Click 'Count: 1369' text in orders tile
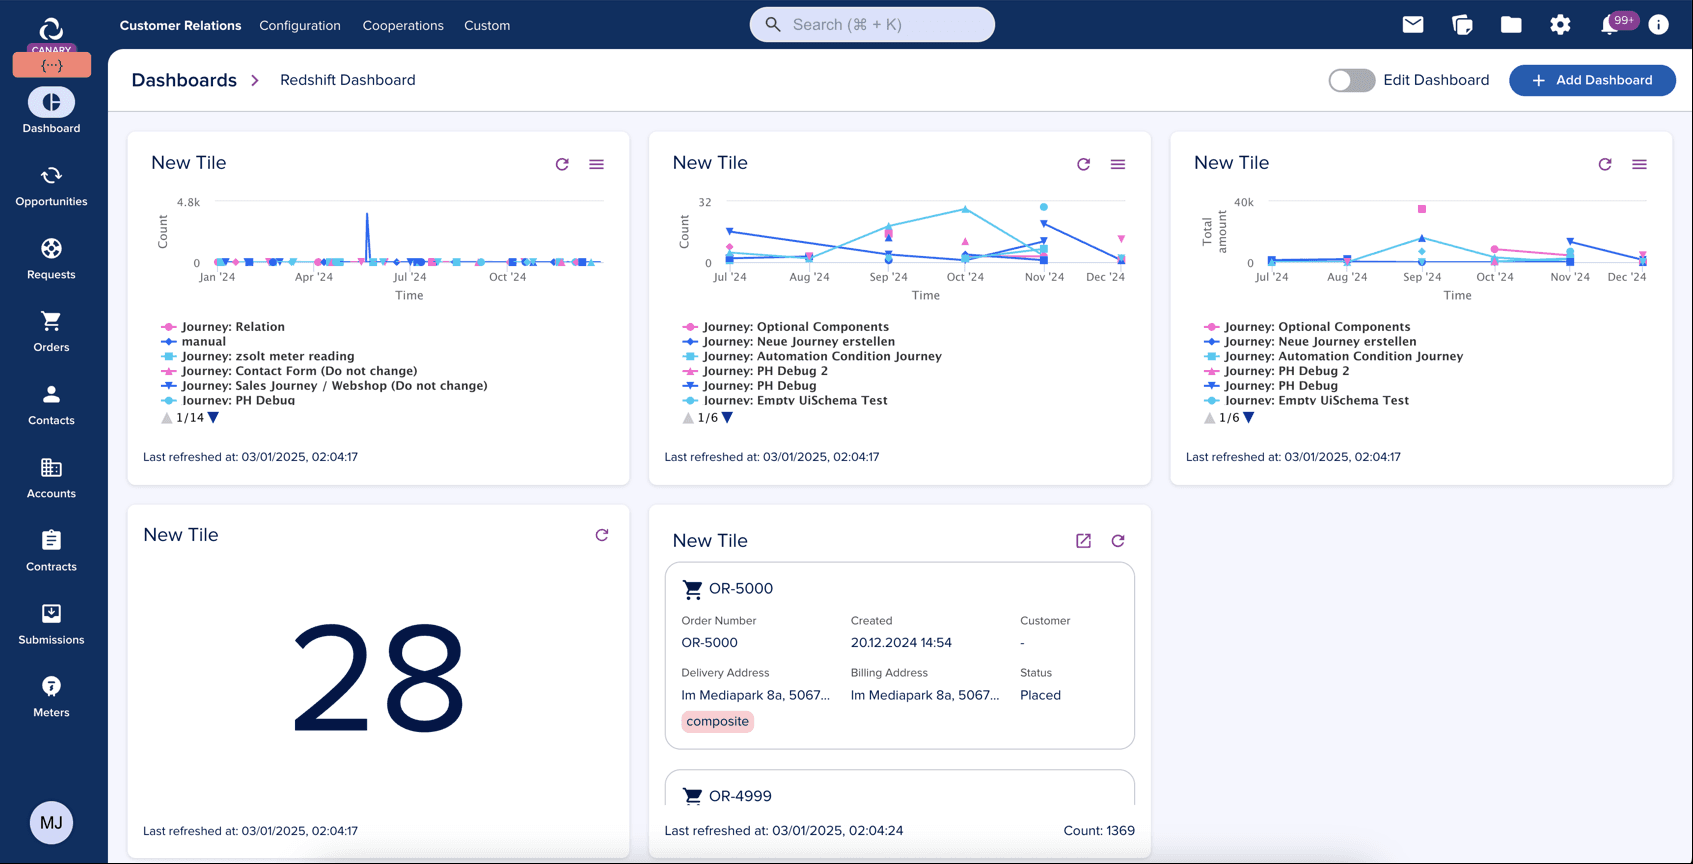 tap(1098, 830)
